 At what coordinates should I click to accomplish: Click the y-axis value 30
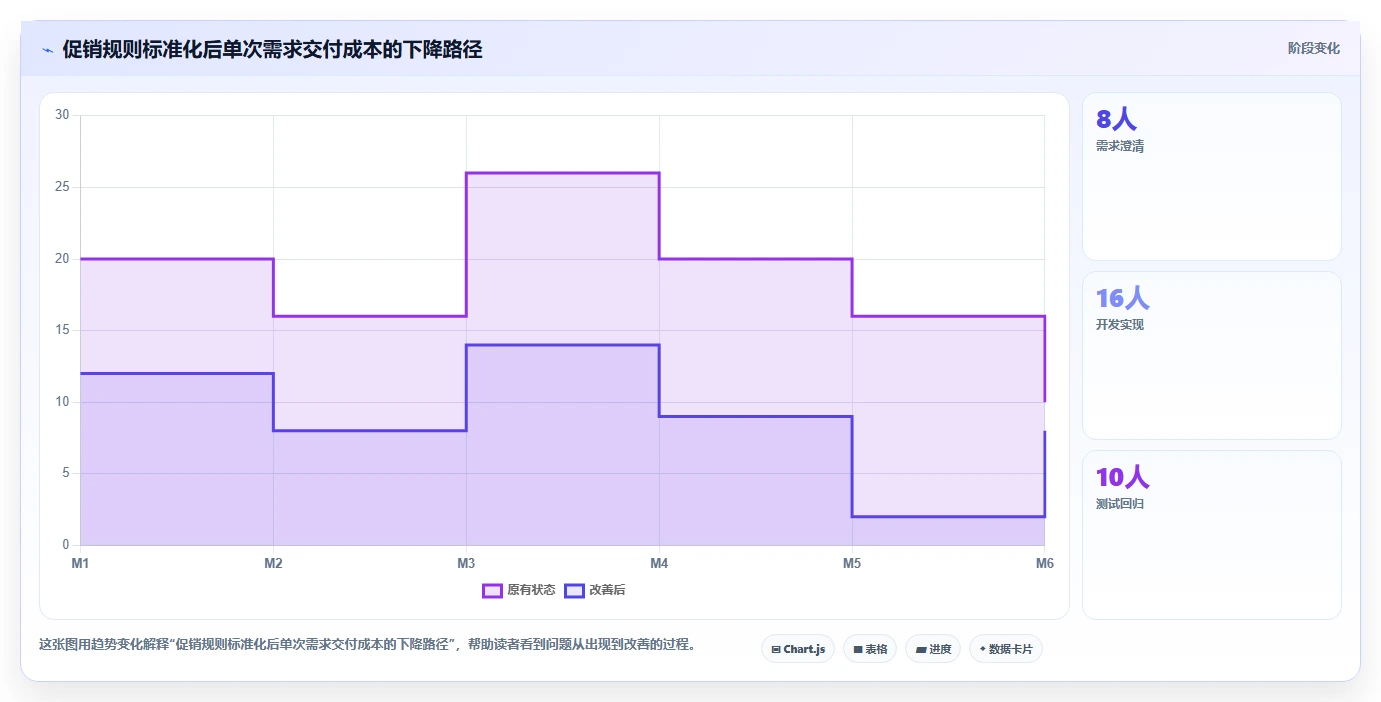tap(62, 115)
